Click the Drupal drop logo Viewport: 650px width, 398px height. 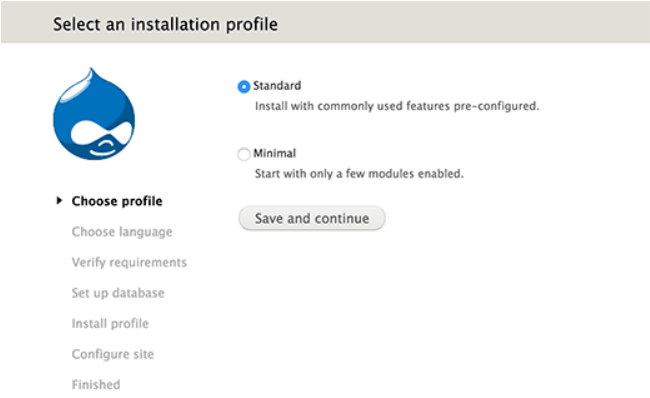click(x=94, y=114)
